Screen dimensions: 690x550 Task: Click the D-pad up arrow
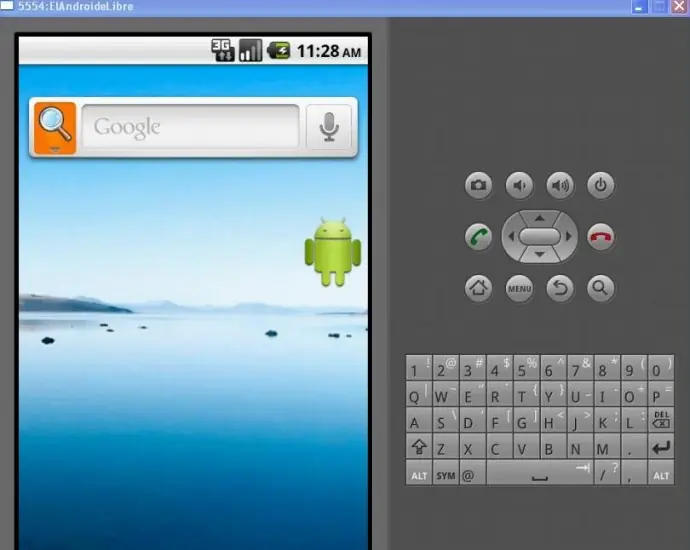tap(540, 218)
